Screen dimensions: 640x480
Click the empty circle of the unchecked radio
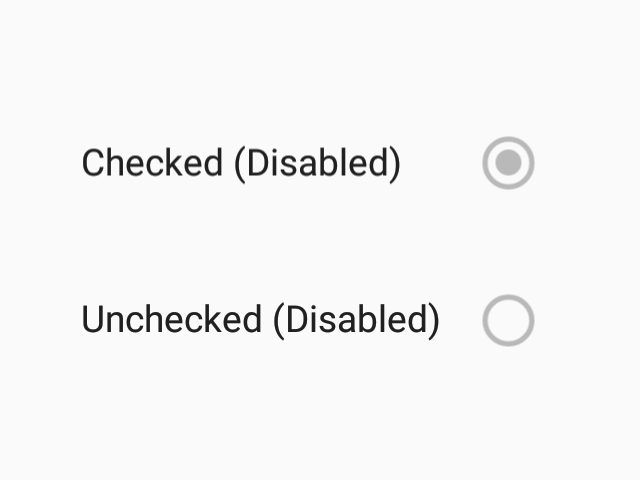[x=508, y=321]
